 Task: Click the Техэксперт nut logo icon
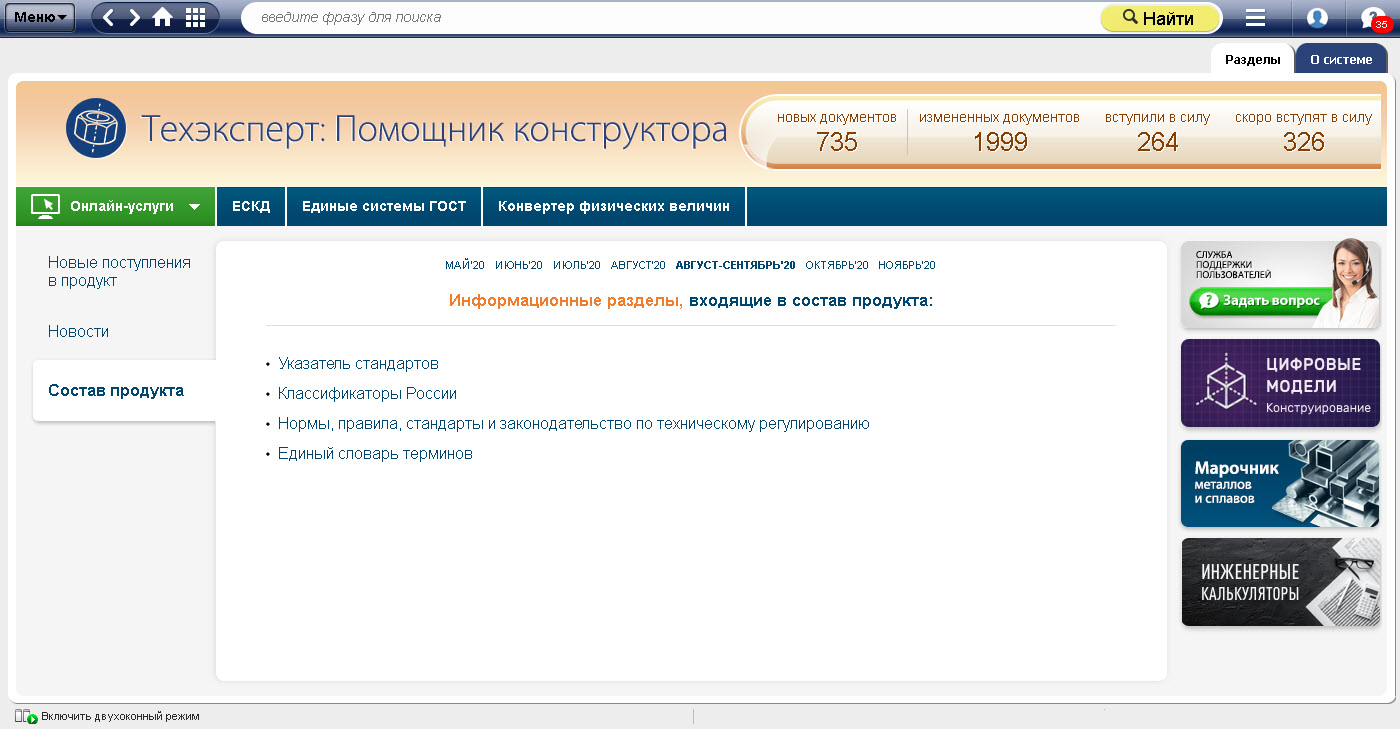pos(96,128)
